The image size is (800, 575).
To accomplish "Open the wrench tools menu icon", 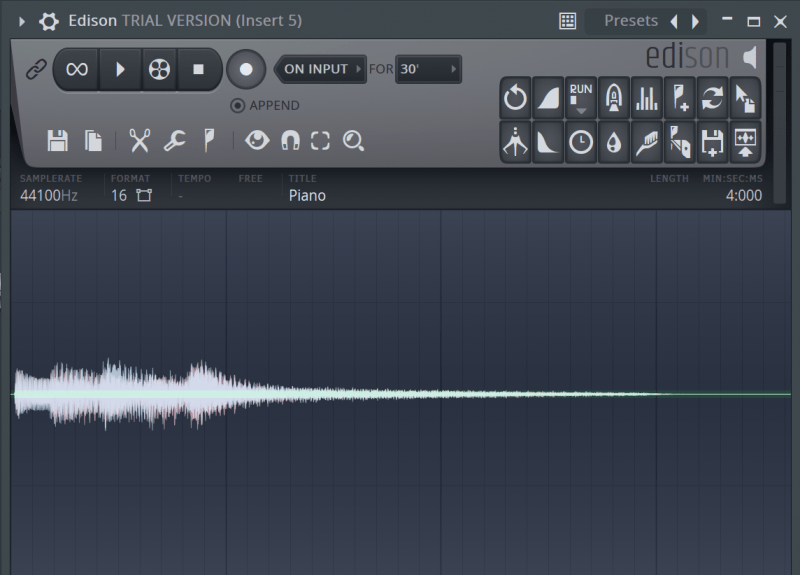I will (174, 141).
